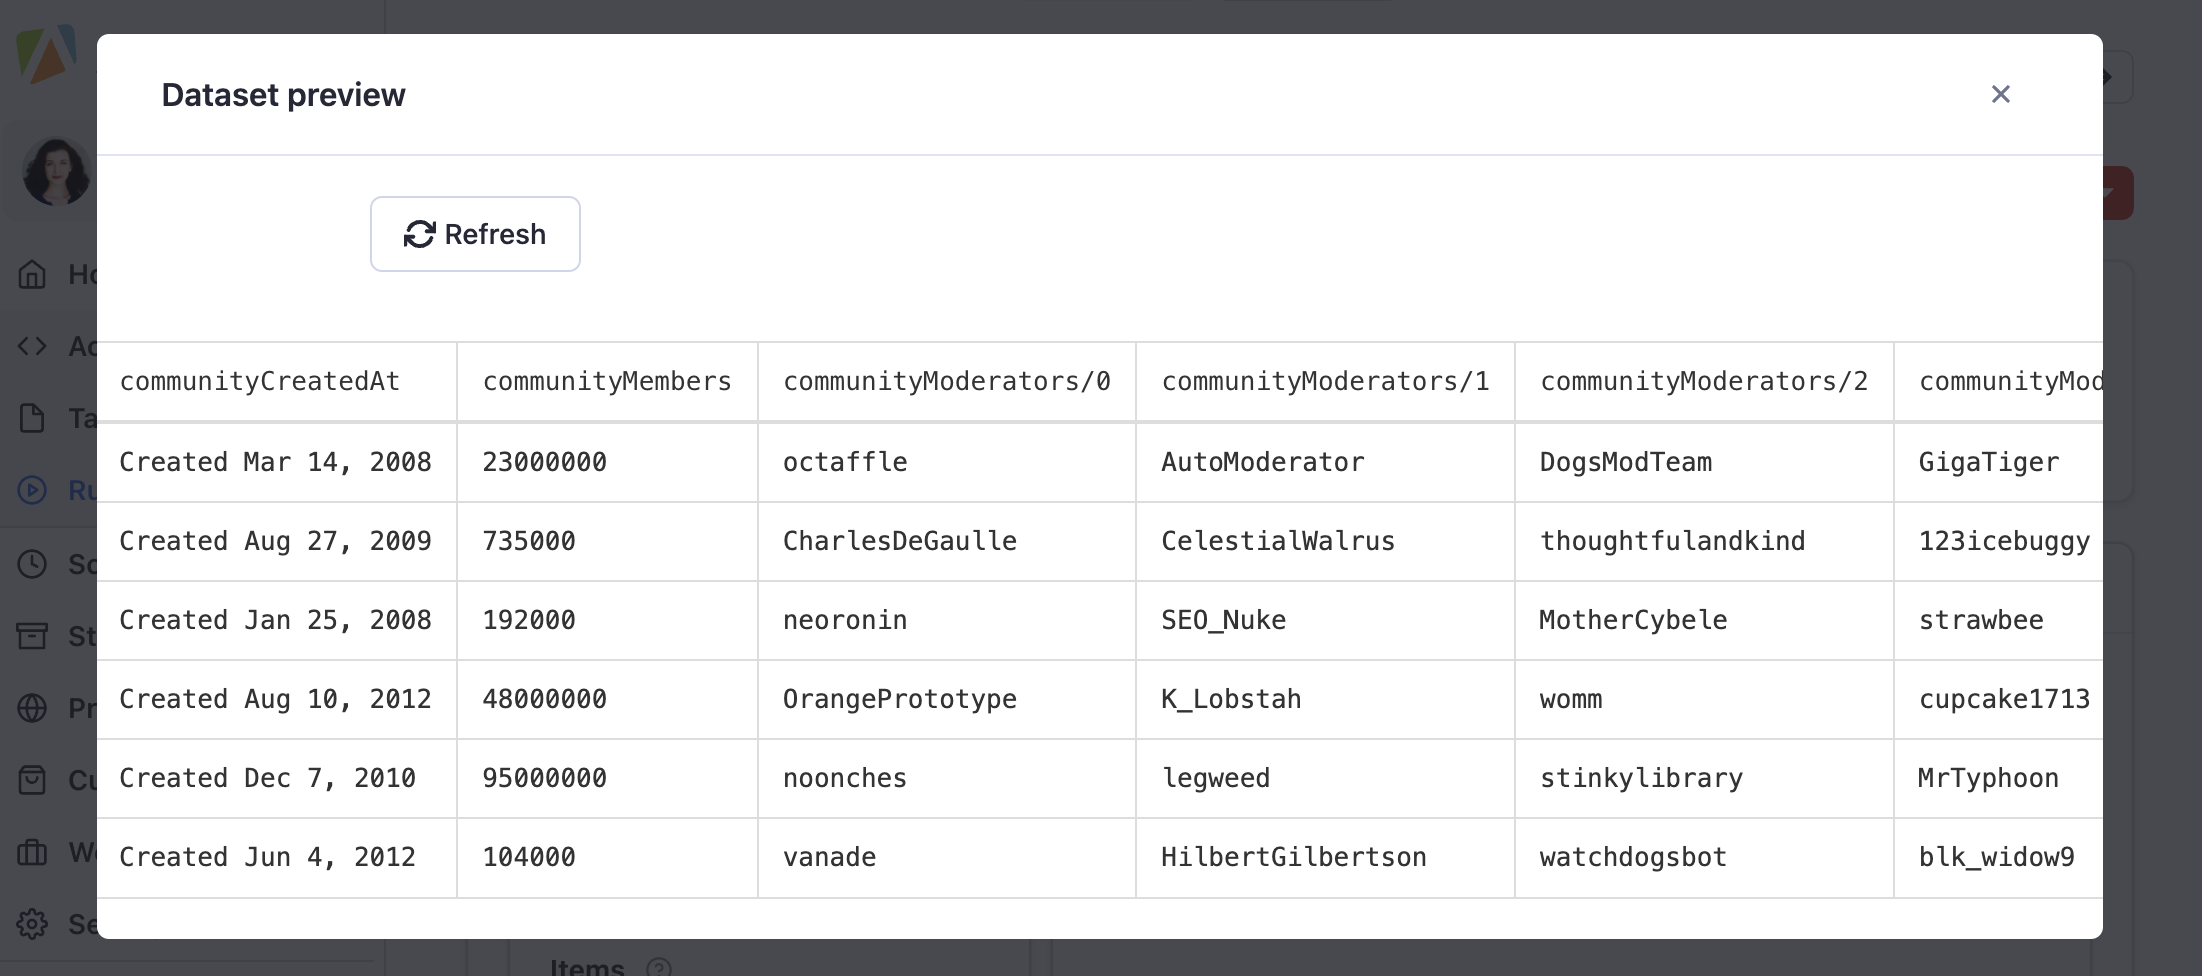Image resolution: width=2202 pixels, height=976 pixels.
Task: Open the Settings gear icon in the sidebar
Action: (x=33, y=924)
